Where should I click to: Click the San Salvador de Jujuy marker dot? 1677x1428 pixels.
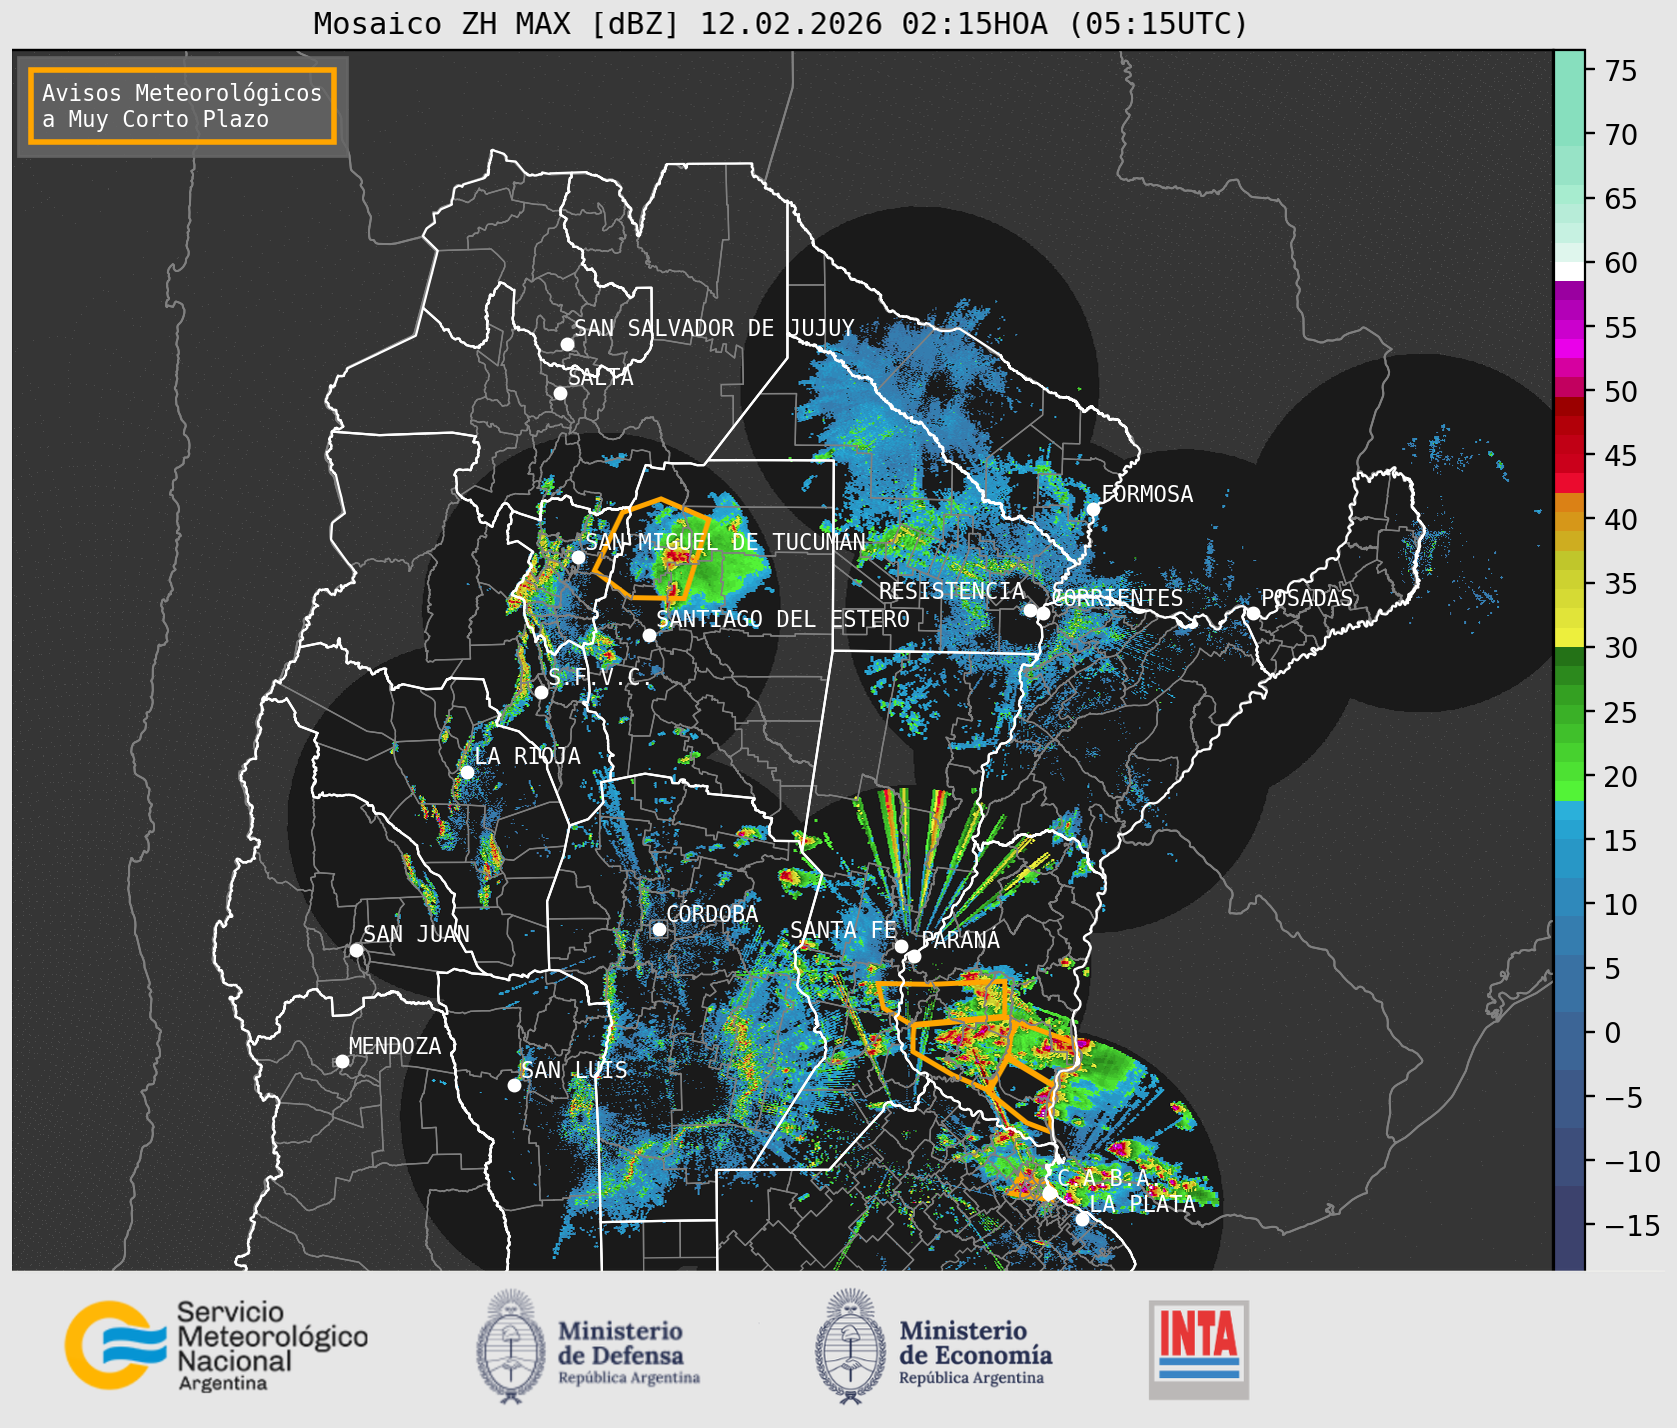click(567, 344)
